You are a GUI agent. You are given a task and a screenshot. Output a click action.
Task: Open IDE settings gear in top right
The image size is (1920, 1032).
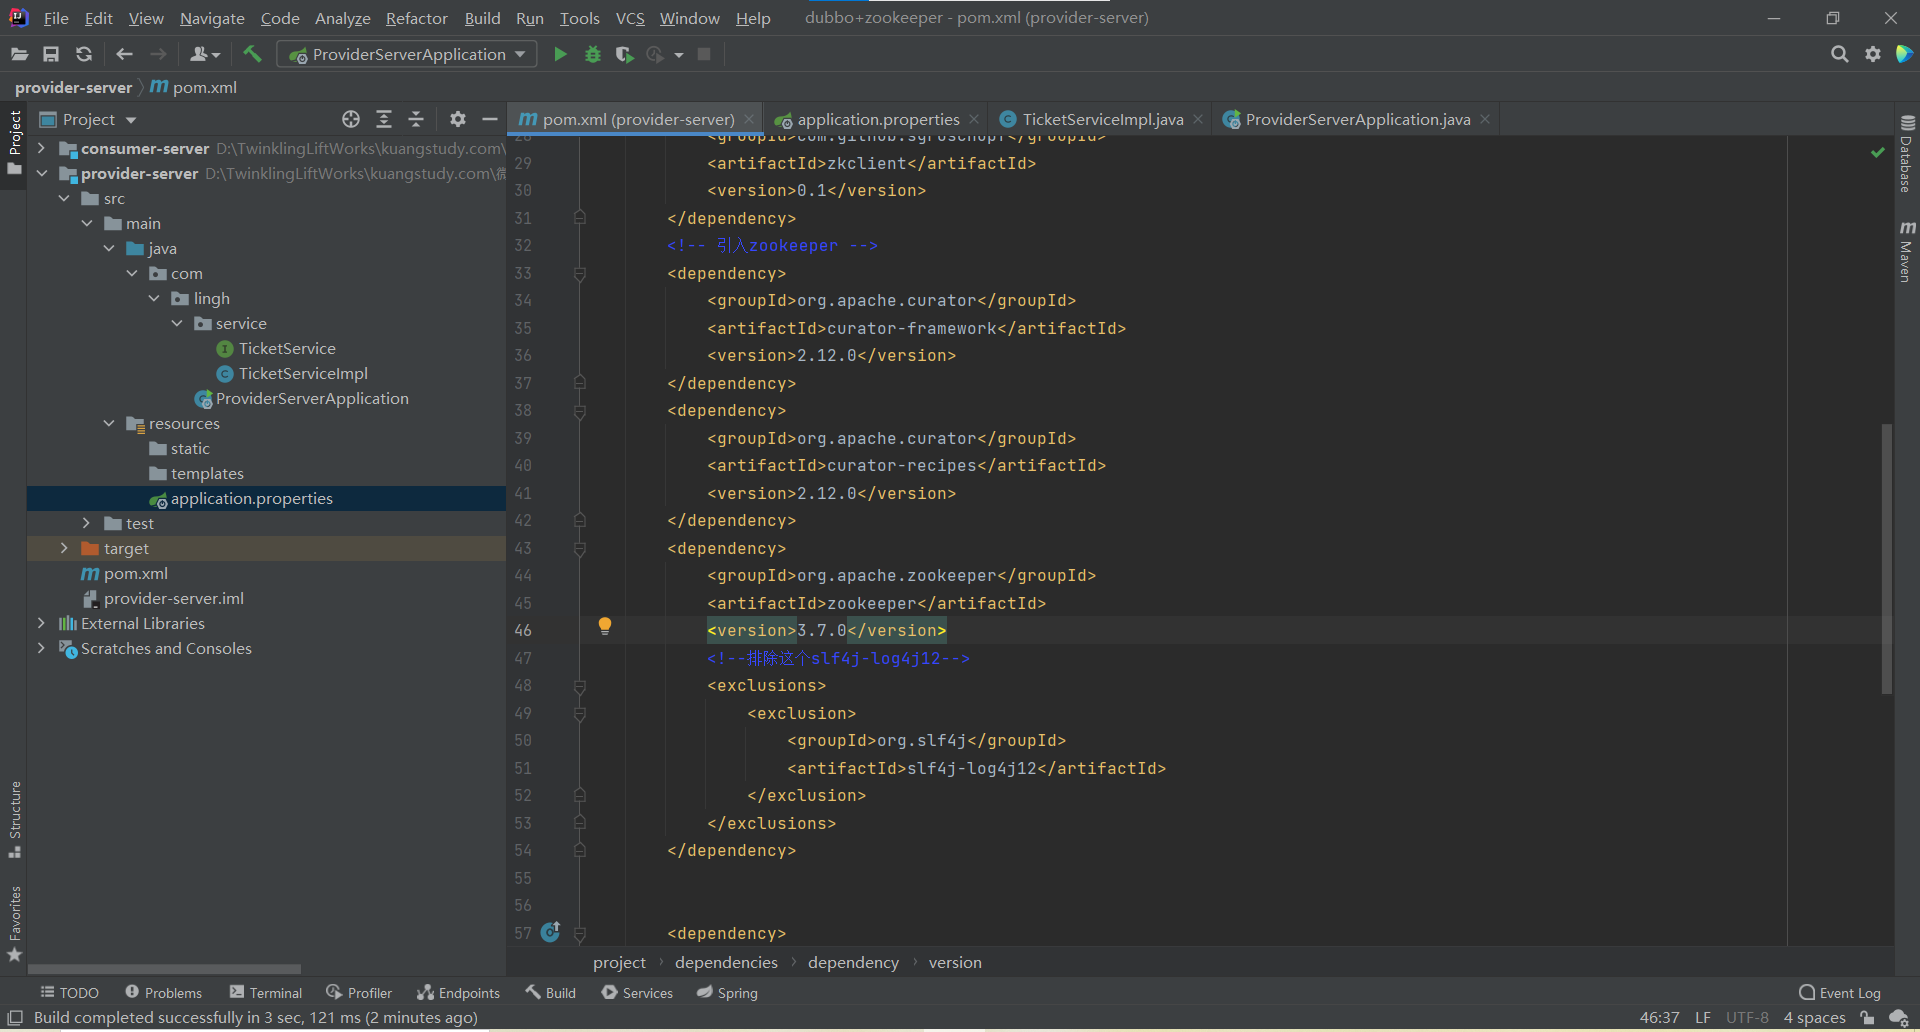click(x=1873, y=54)
